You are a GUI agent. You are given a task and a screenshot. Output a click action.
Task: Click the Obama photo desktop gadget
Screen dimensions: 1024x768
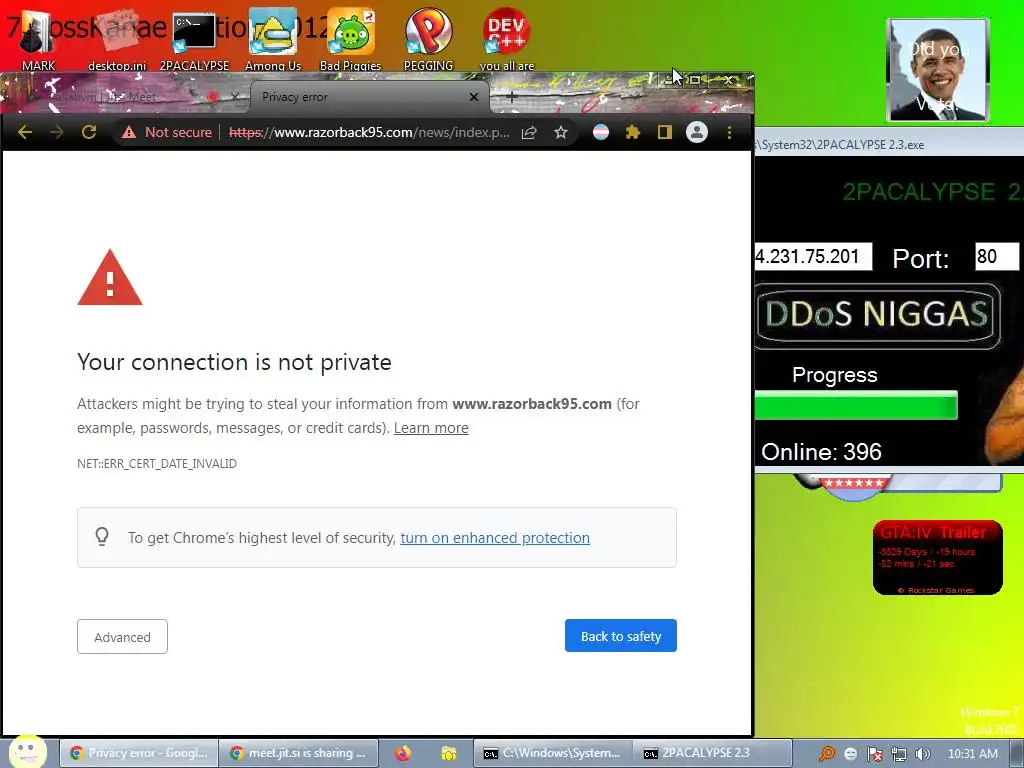pos(938,70)
